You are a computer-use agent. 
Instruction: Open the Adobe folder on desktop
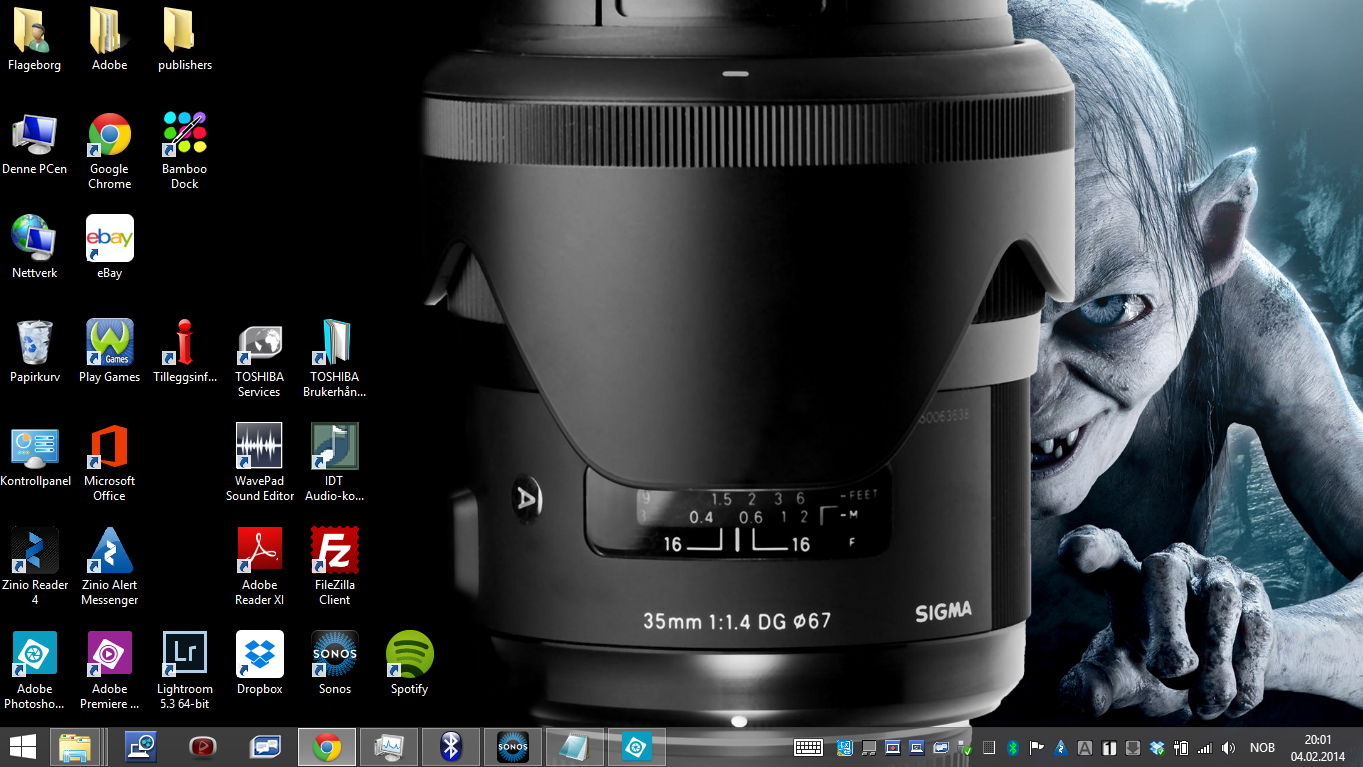point(109,40)
